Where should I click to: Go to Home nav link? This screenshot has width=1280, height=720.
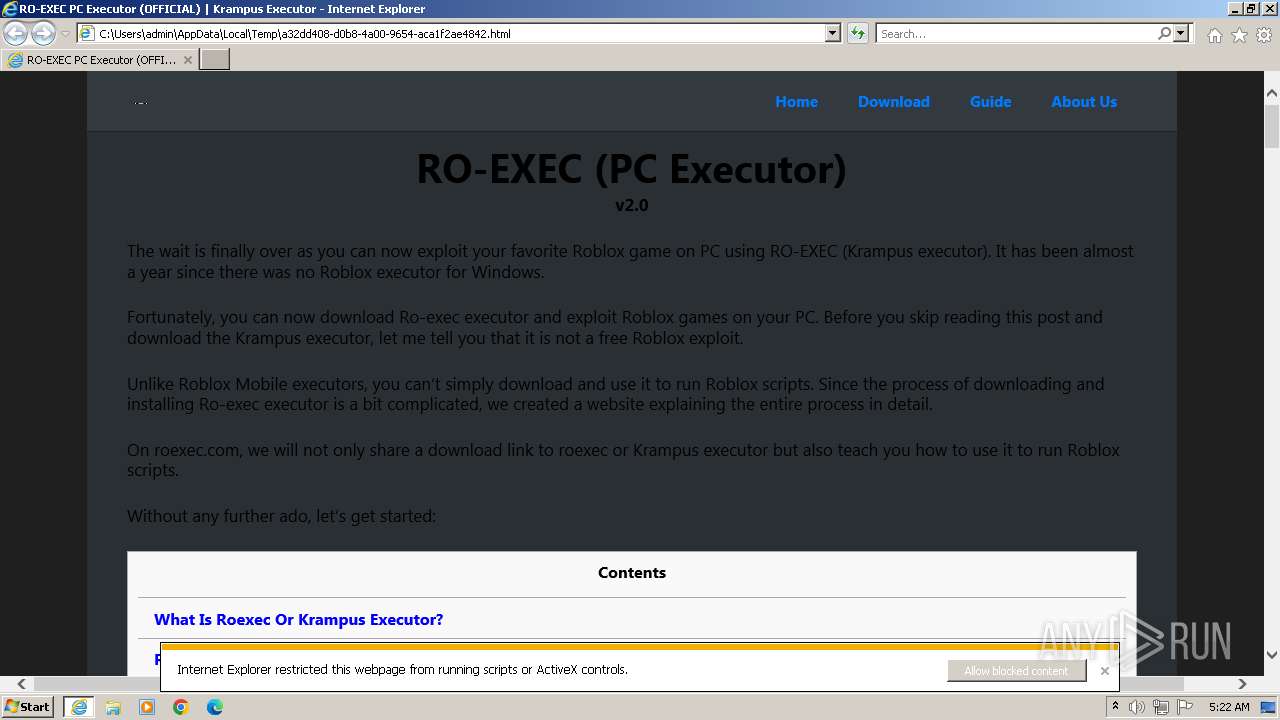pyautogui.click(x=796, y=102)
